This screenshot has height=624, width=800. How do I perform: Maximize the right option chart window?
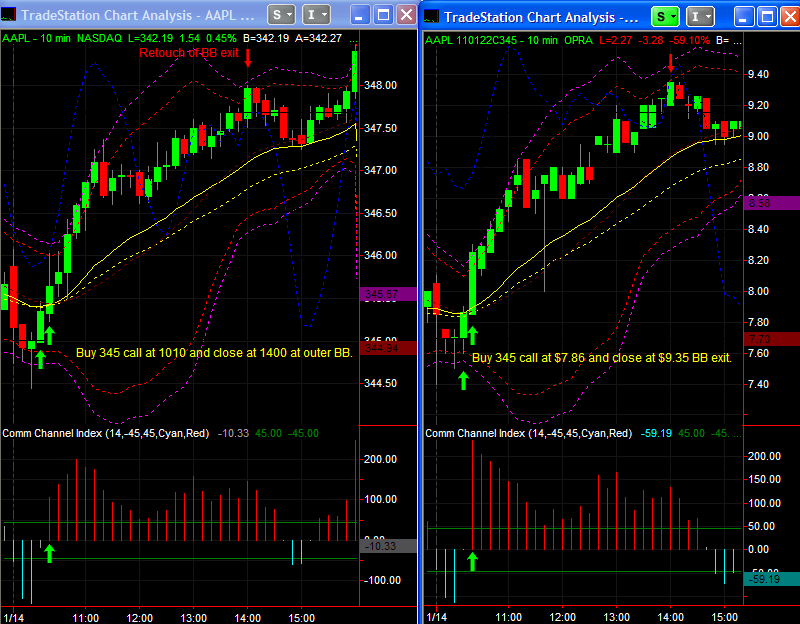tap(767, 17)
